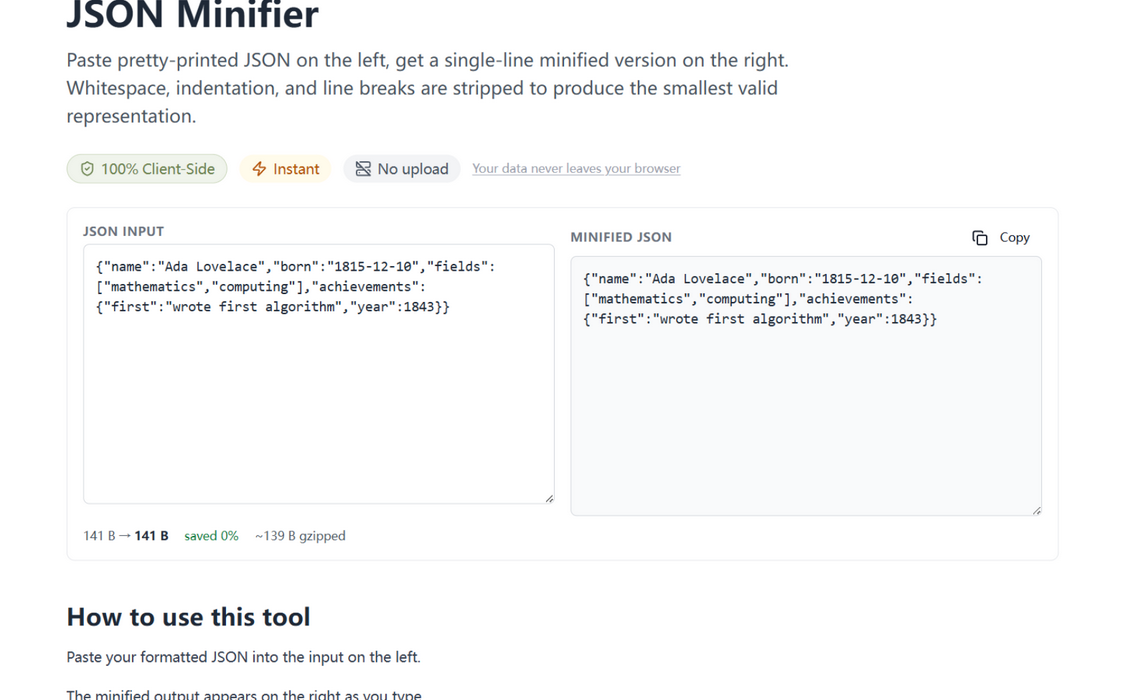The height and width of the screenshot is (700, 1140).
Task: Click the resize handle of Minified JSON box
Action: 1037,511
